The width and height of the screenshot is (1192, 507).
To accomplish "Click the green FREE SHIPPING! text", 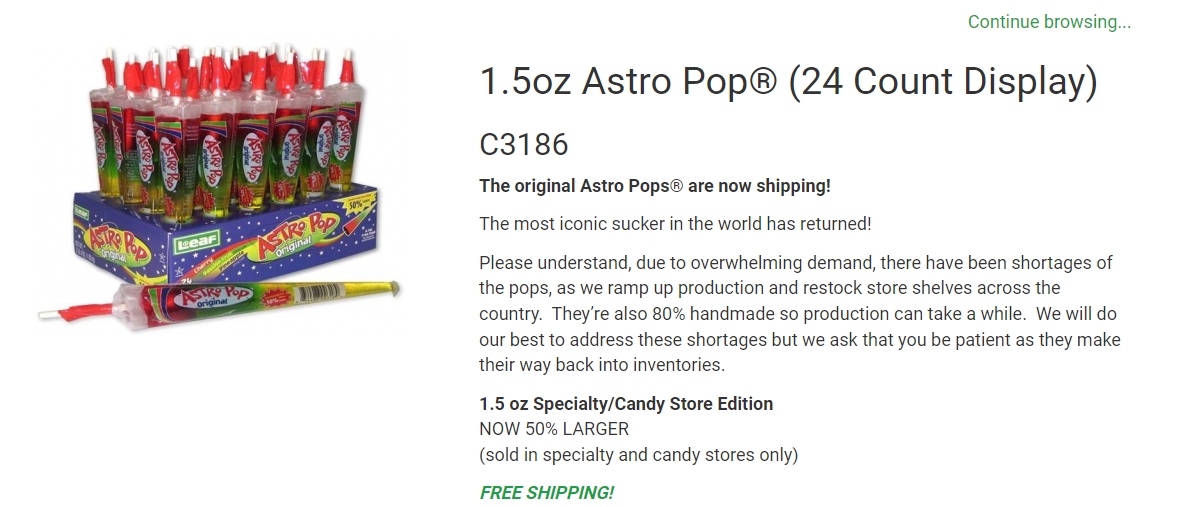I will (x=547, y=493).
